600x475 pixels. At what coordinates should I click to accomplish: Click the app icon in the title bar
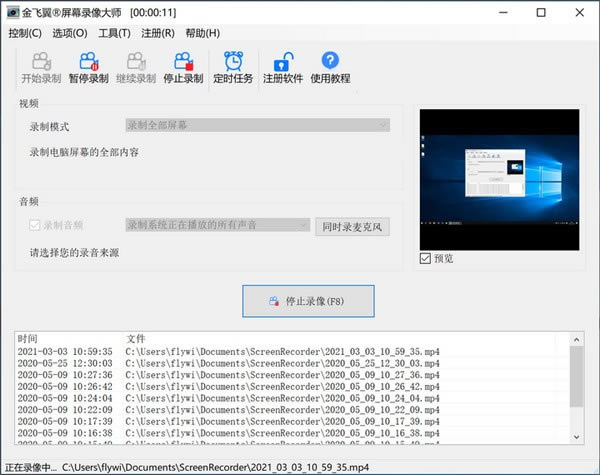(11, 13)
